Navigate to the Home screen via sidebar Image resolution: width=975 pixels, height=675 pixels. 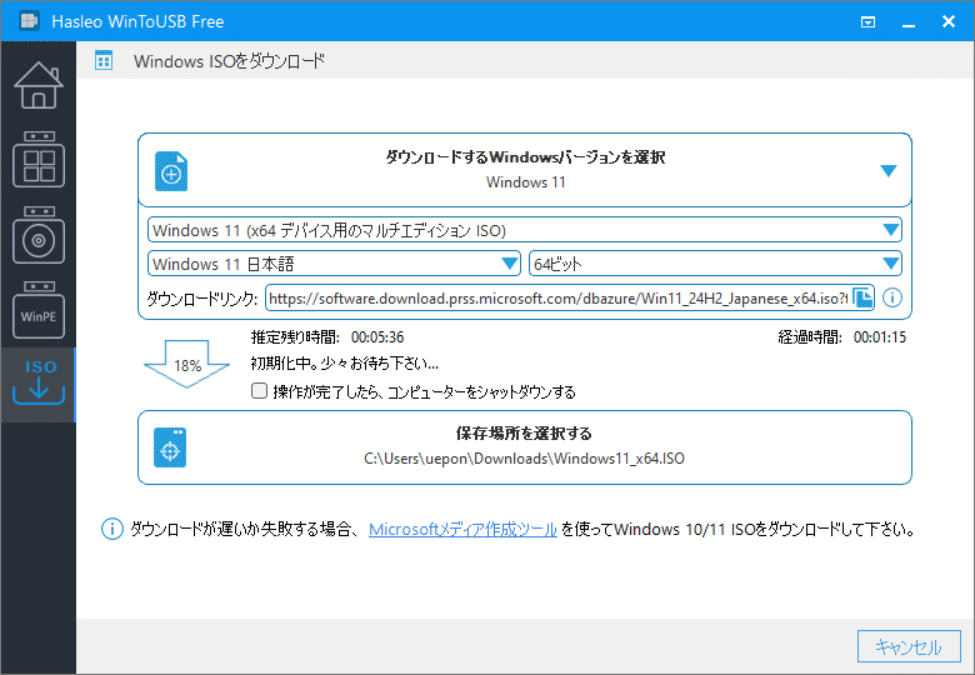[x=38, y=85]
